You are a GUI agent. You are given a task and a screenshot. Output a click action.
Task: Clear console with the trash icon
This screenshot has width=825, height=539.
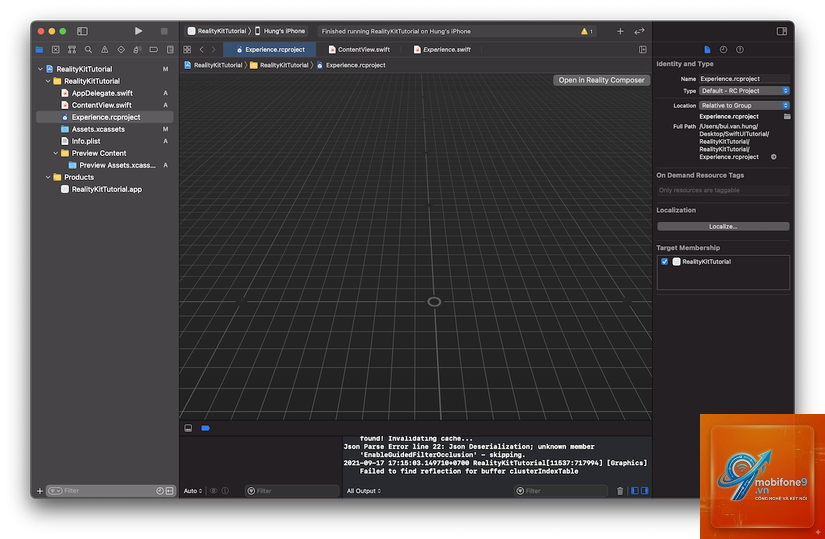click(620, 491)
